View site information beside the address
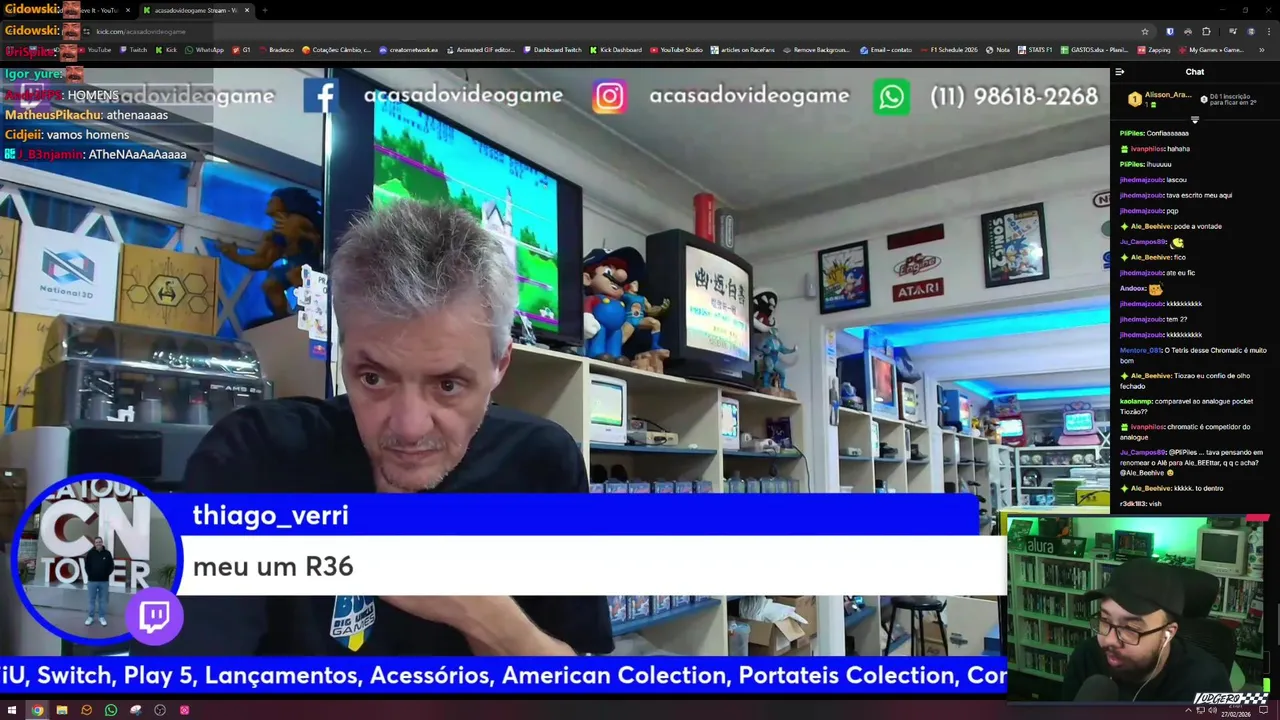This screenshot has width=1280, height=720. click(x=86, y=31)
